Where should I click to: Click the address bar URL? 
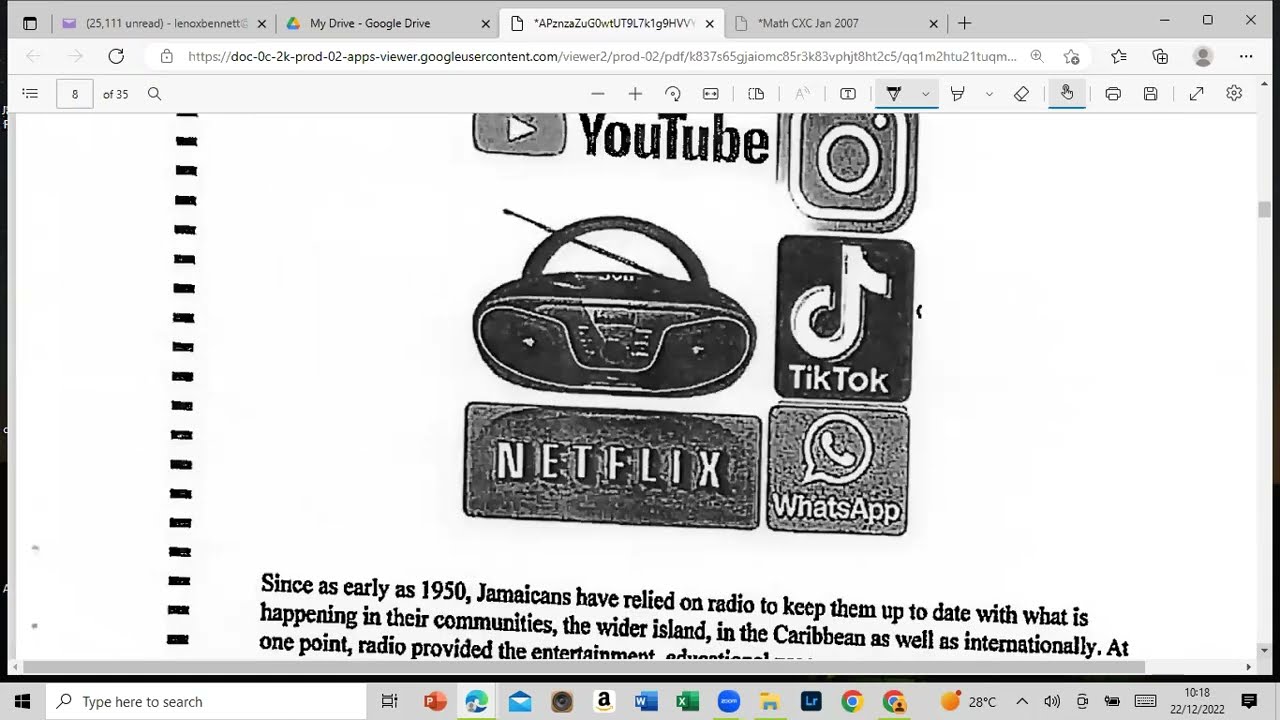[602, 57]
